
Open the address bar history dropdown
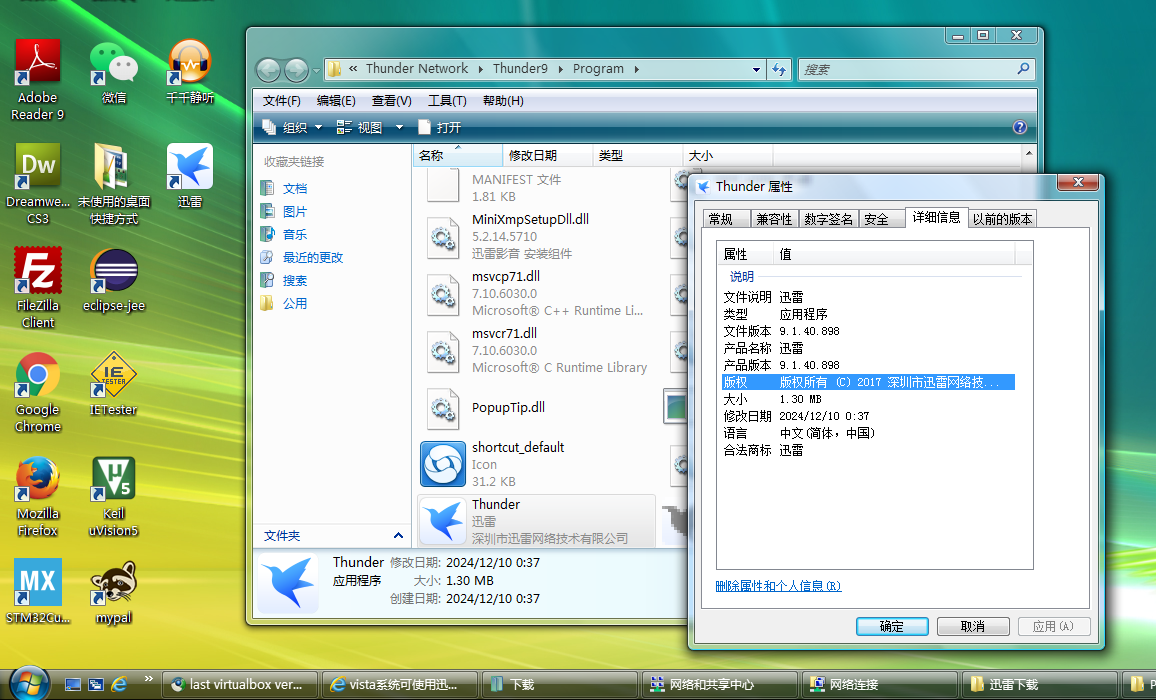coord(756,69)
